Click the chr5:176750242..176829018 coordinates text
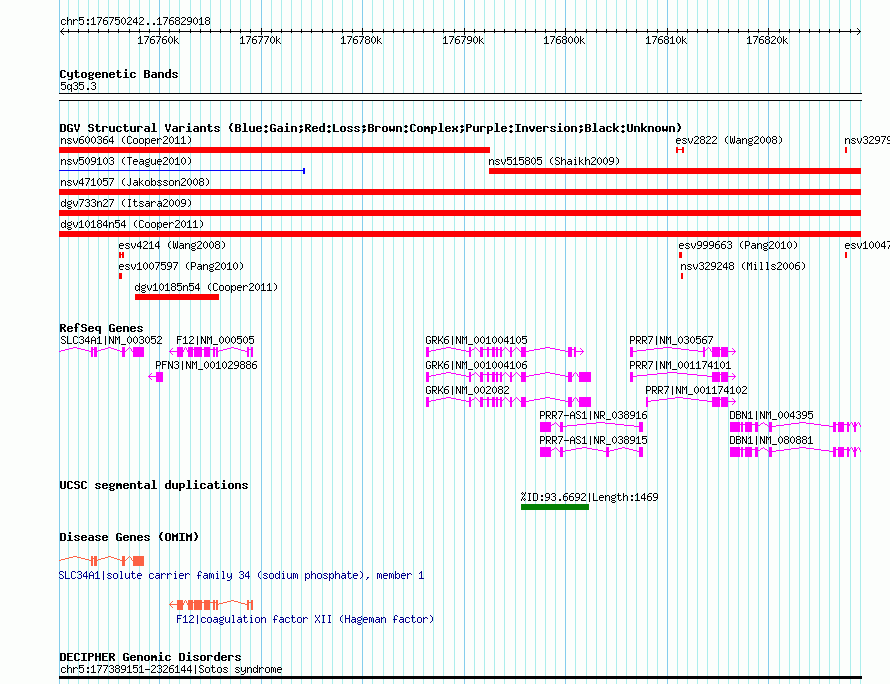890x684 pixels. tap(135, 22)
